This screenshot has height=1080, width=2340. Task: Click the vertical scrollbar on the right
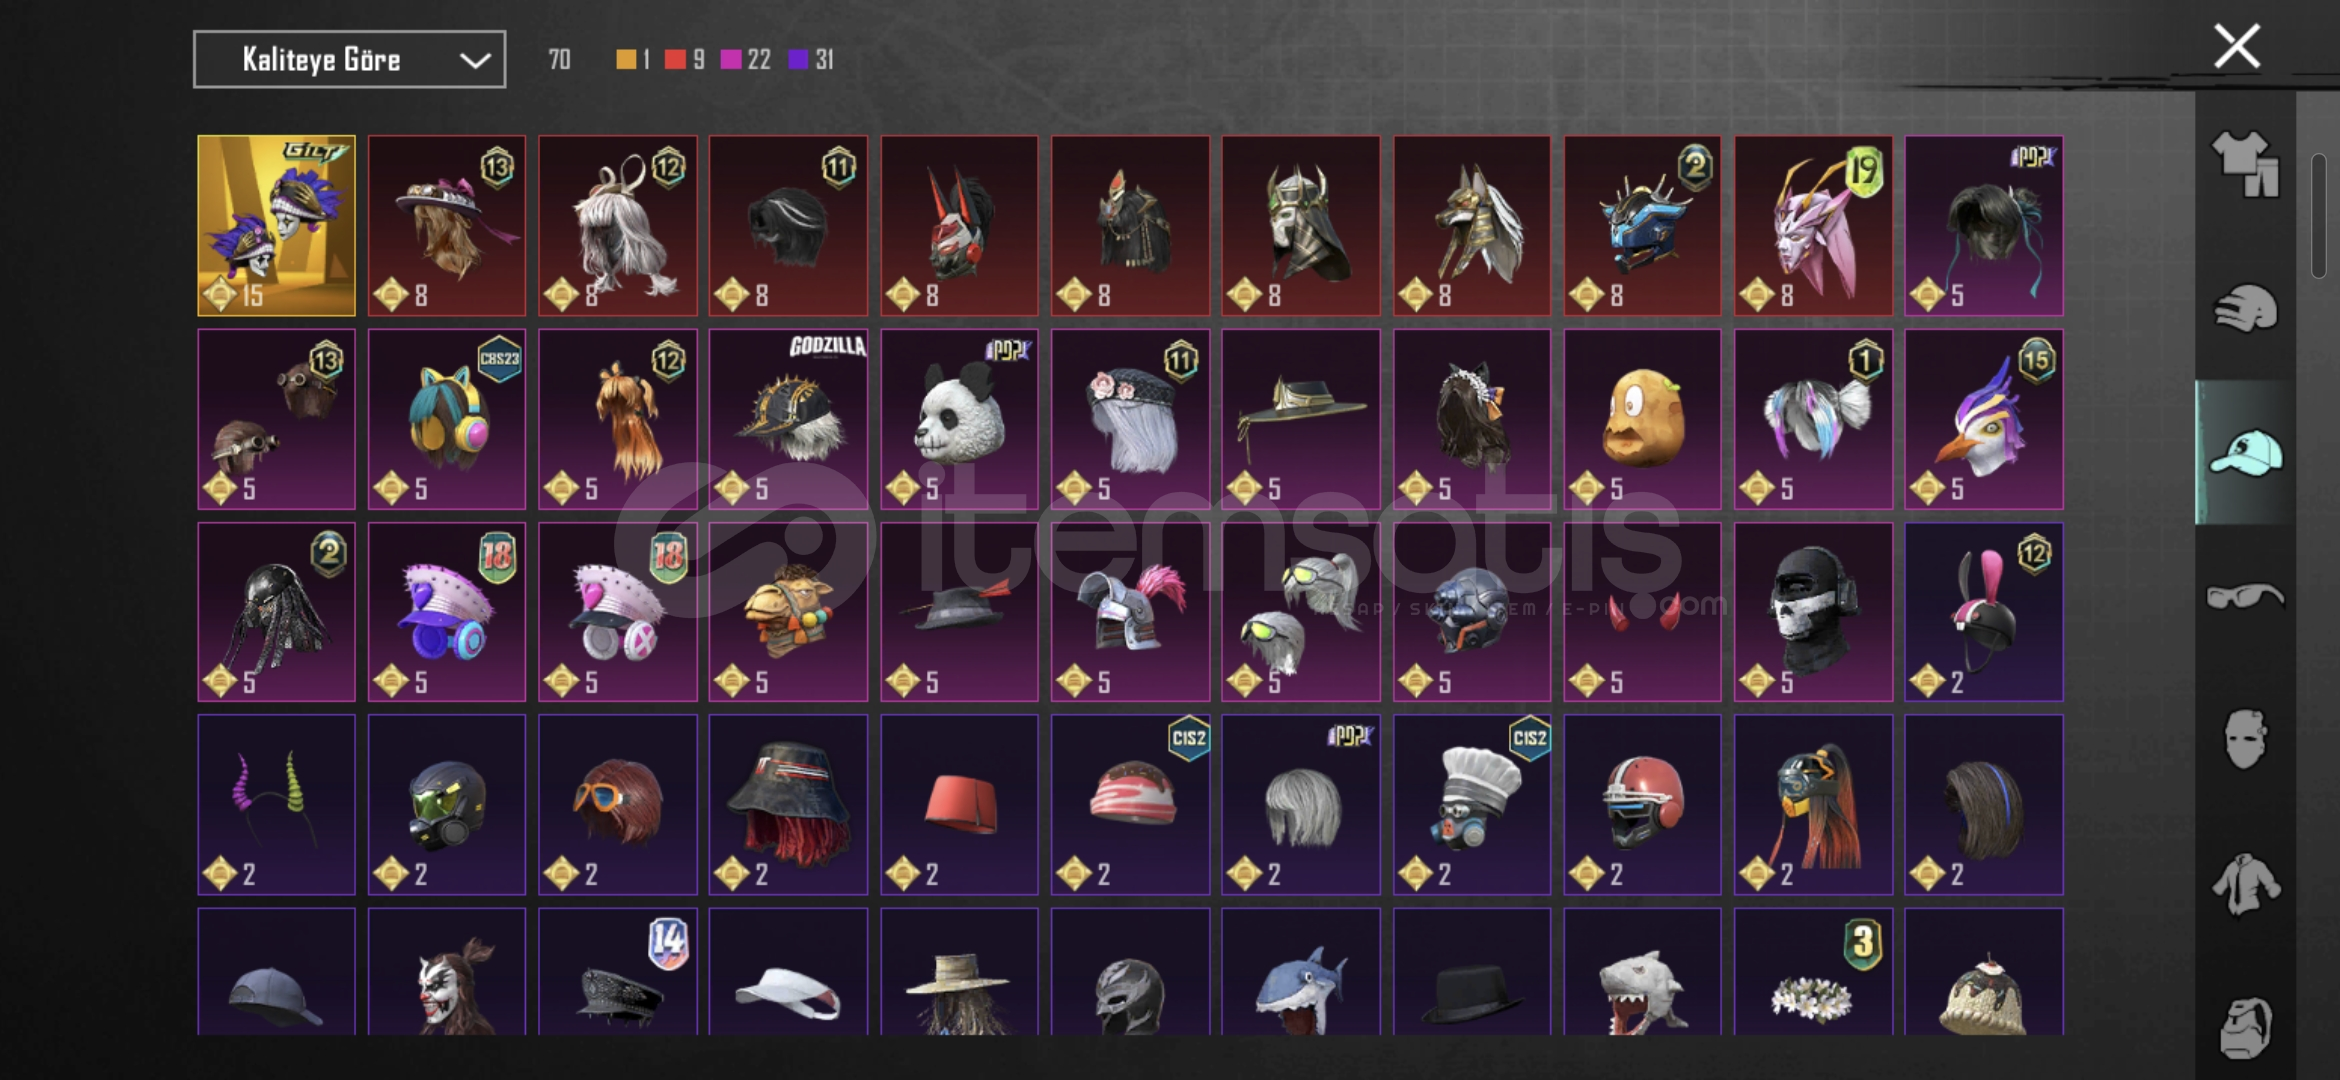2319,215
